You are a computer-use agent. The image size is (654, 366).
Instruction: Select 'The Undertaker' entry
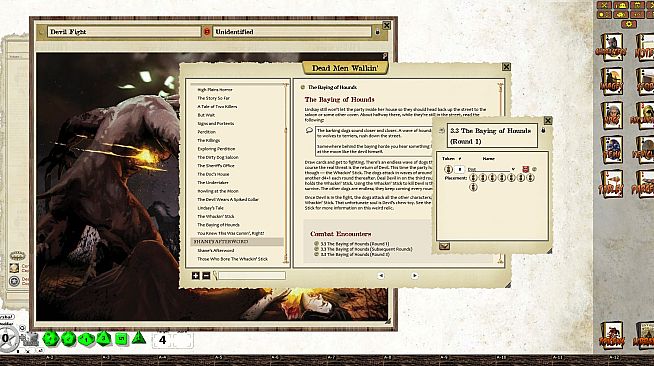coord(212,183)
